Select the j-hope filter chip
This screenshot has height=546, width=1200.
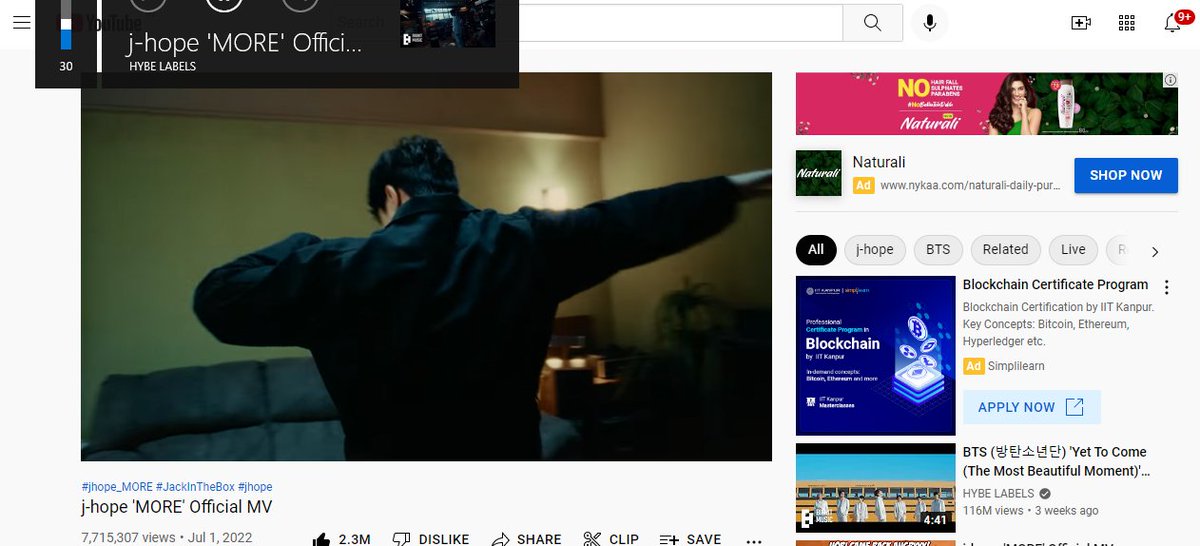coord(874,249)
